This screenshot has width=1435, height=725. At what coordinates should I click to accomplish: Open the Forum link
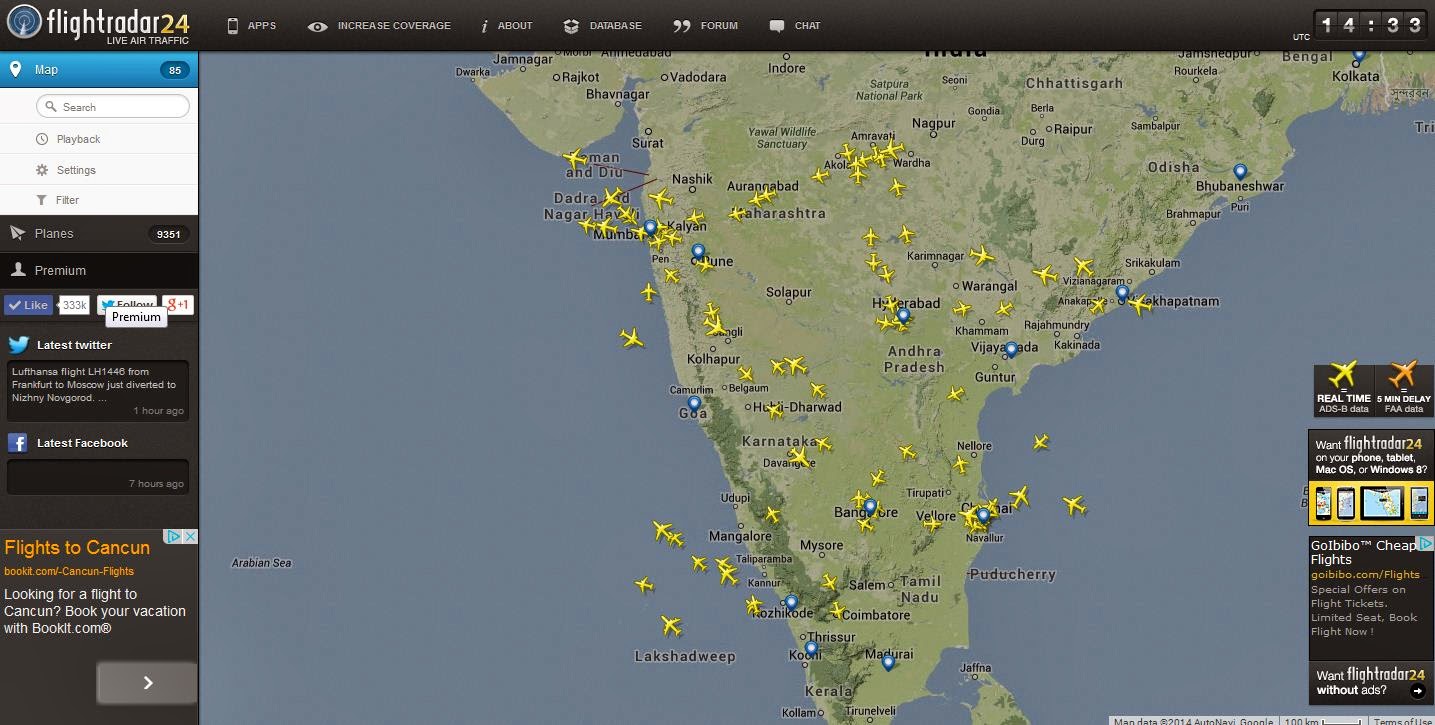(x=706, y=26)
